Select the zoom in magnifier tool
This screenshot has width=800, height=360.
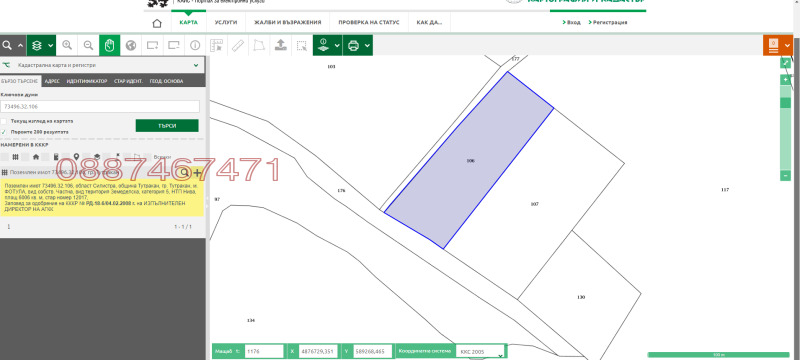pyautogui.click(x=67, y=45)
